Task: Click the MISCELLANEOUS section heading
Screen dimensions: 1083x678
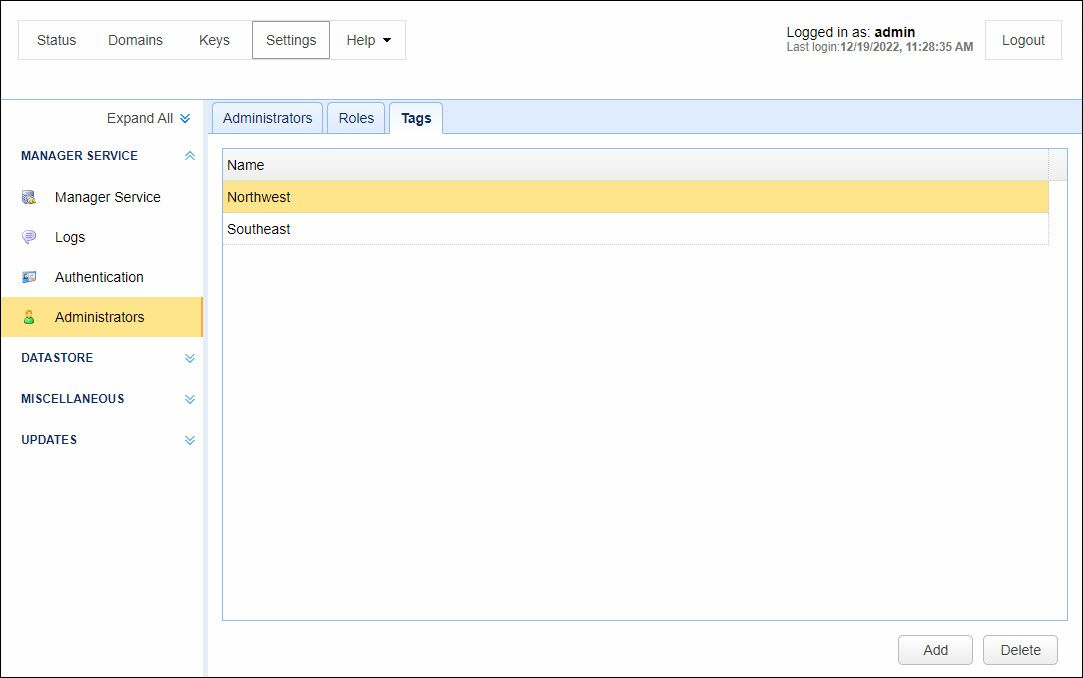Action: [73, 399]
